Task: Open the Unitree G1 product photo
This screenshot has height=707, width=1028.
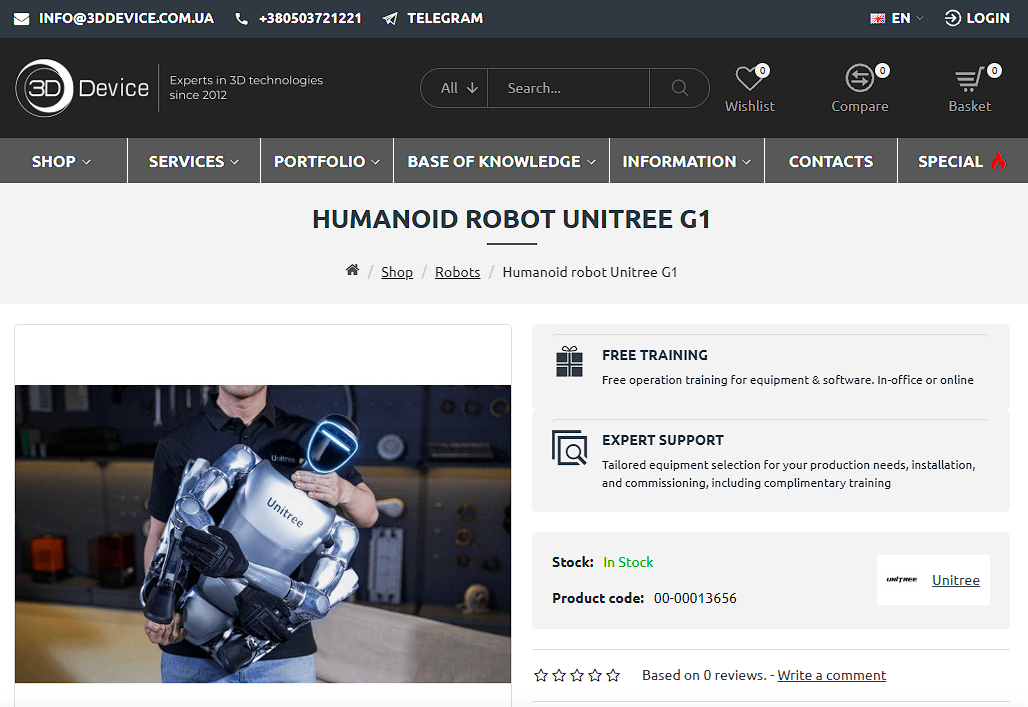Action: point(263,534)
